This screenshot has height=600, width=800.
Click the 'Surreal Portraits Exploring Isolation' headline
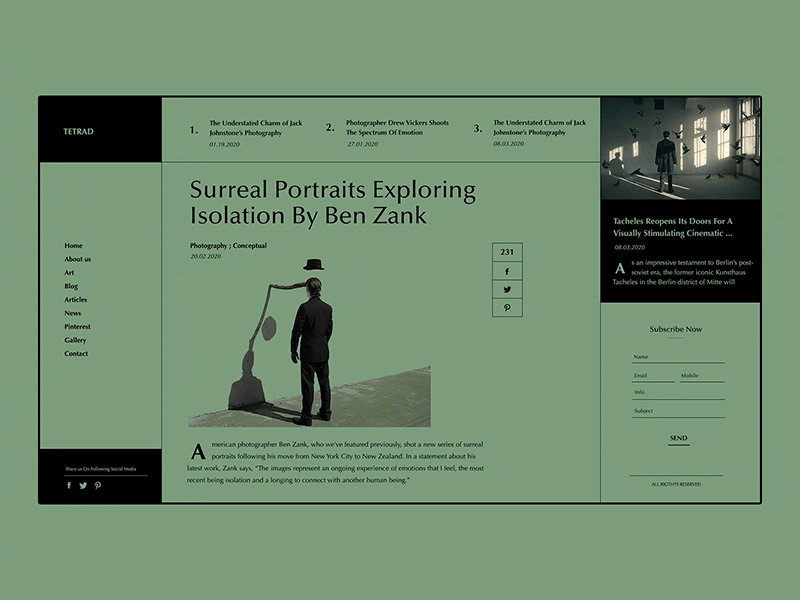tap(333, 202)
